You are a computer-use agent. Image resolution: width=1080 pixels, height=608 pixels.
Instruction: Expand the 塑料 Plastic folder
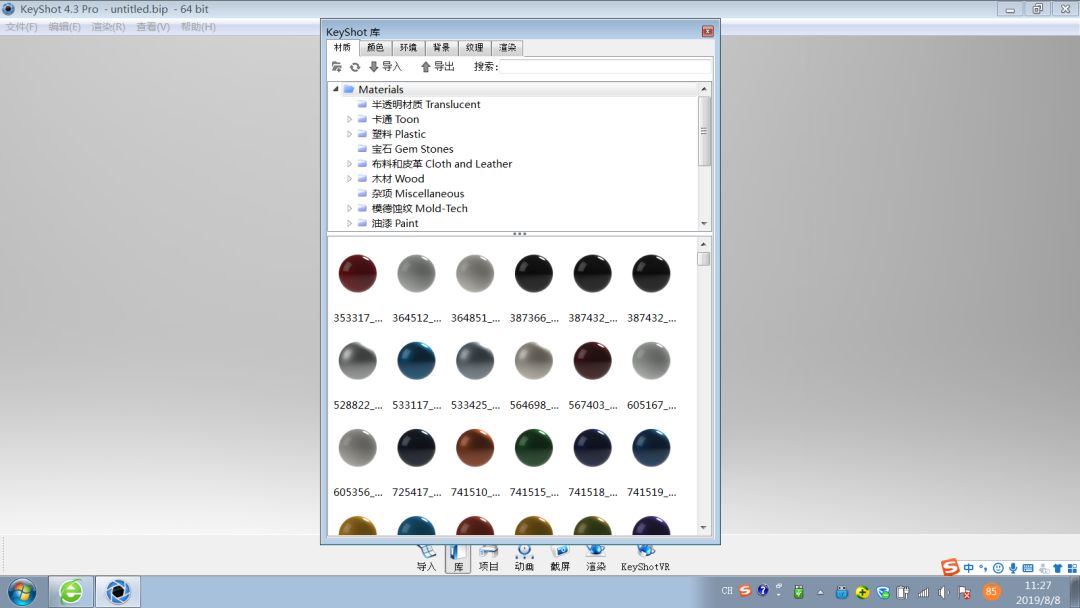[349, 134]
